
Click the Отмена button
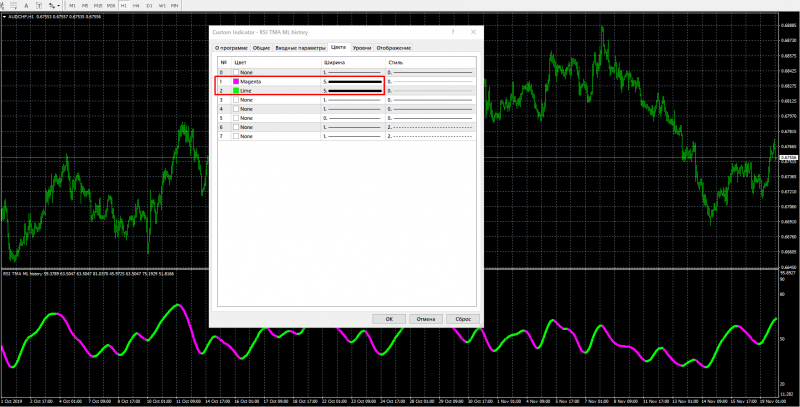click(426, 319)
